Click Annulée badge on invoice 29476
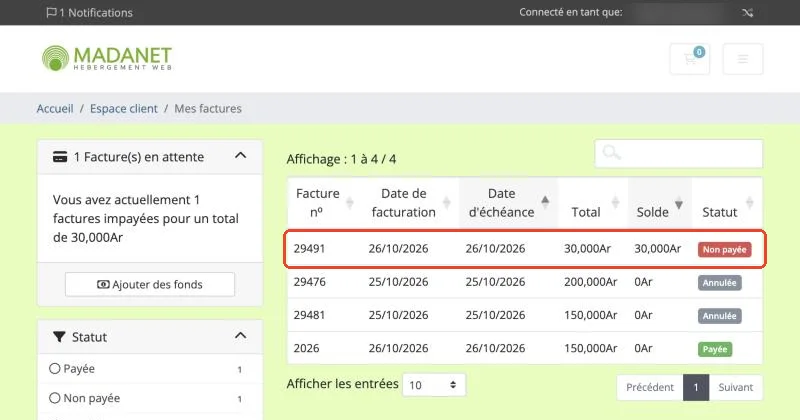This screenshot has width=800, height=420. click(719, 283)
